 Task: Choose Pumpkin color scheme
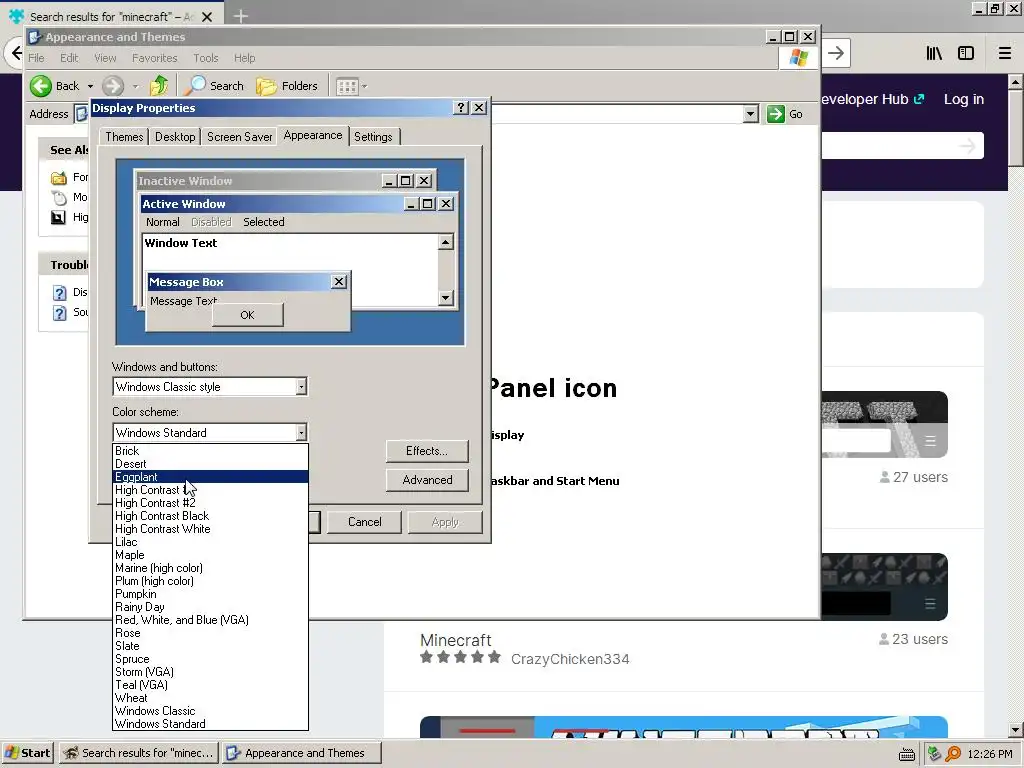pos(210,594)
